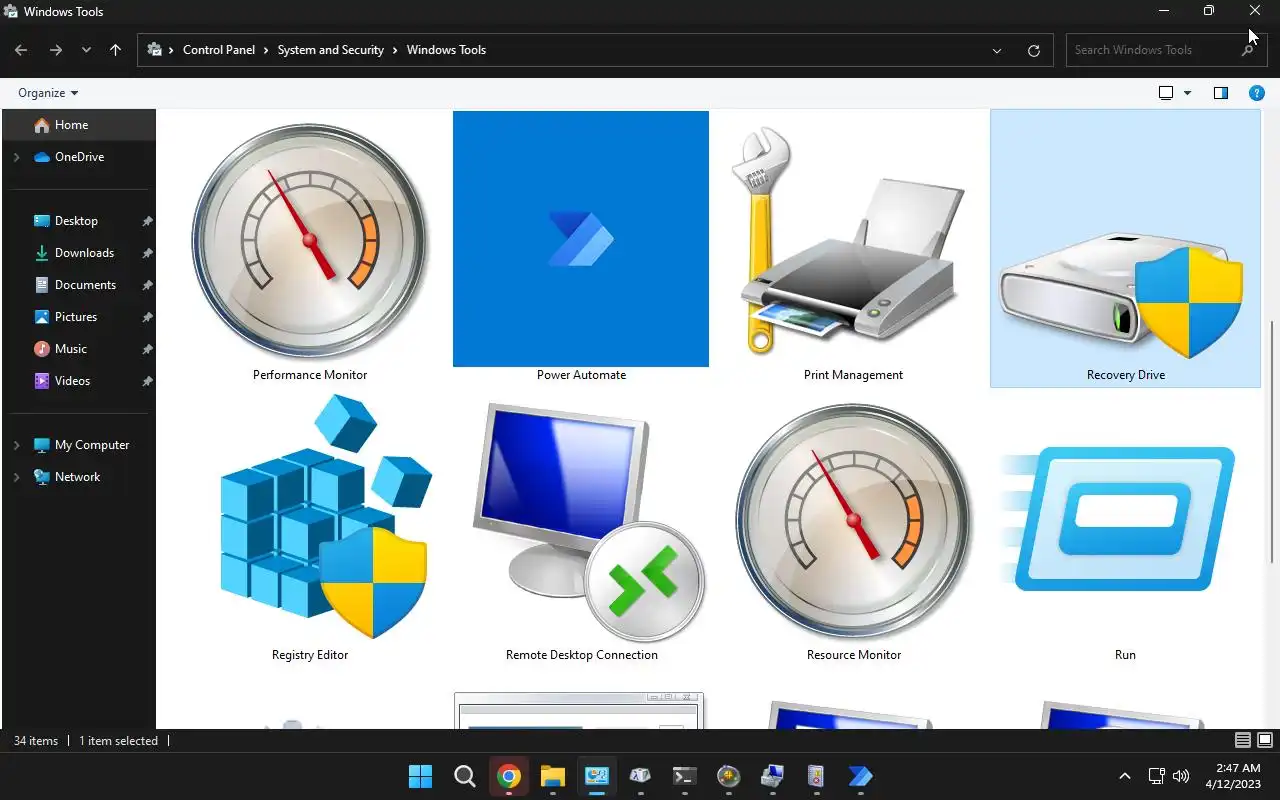Navigate to System and Security breadcrumb
The height and width of the screenshot is (800, 1280).
point(331,50)
